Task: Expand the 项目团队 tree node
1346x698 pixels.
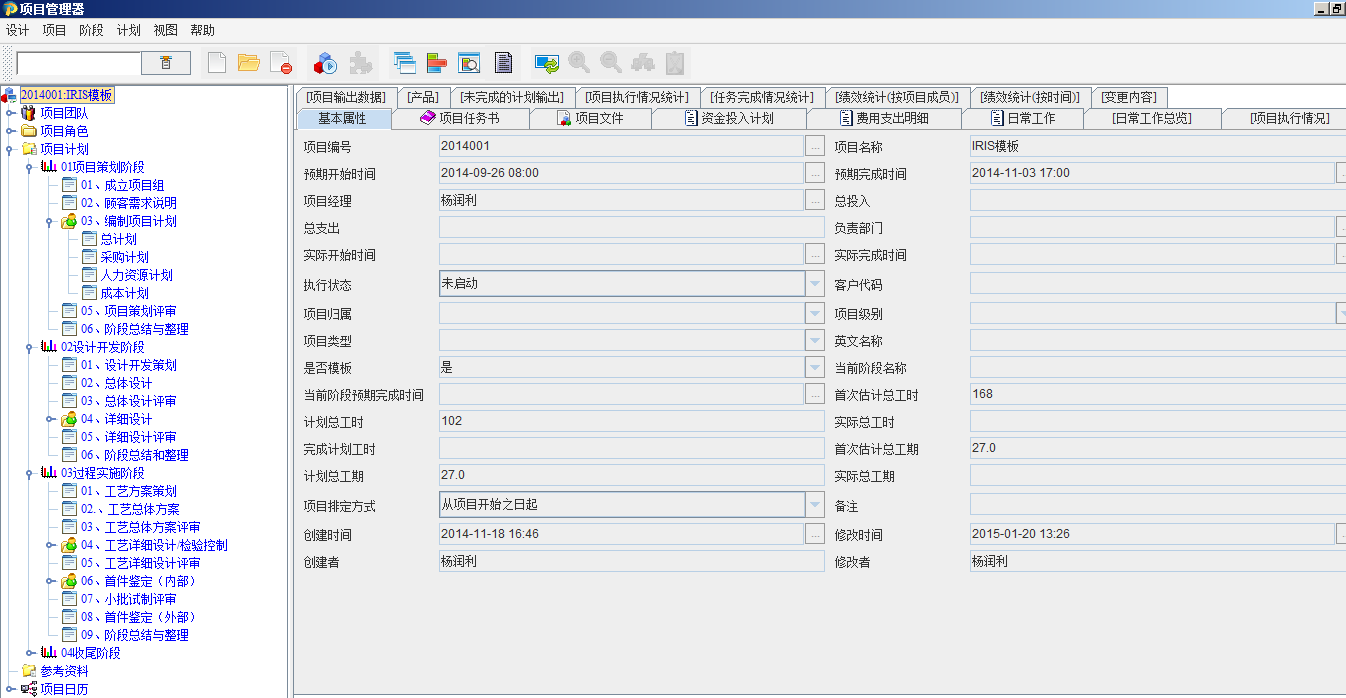Action: 11,113
